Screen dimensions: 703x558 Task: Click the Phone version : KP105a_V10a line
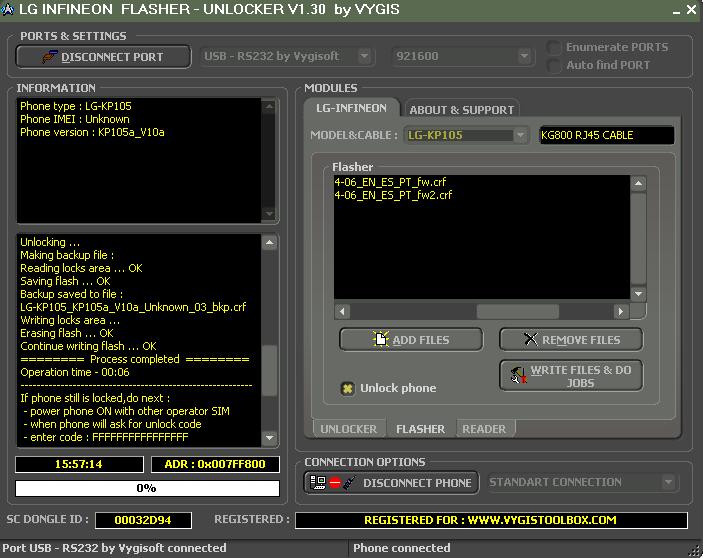92,132
